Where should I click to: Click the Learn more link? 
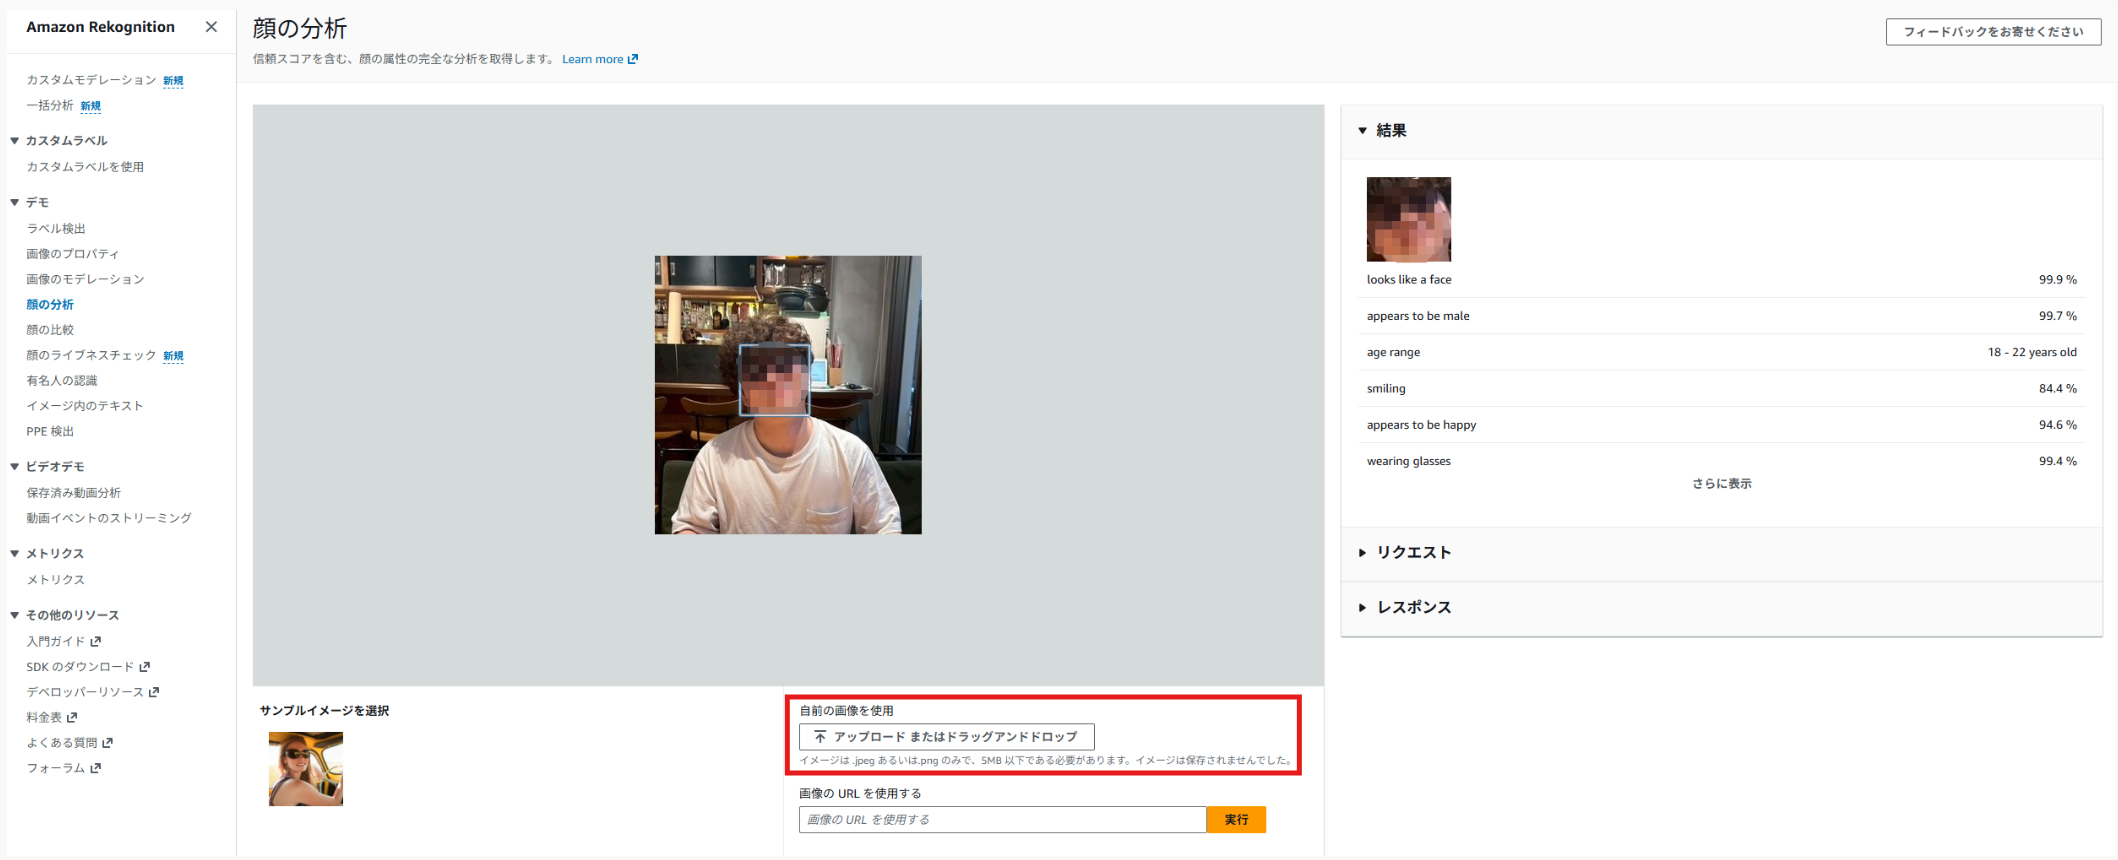tap(599, 59)
